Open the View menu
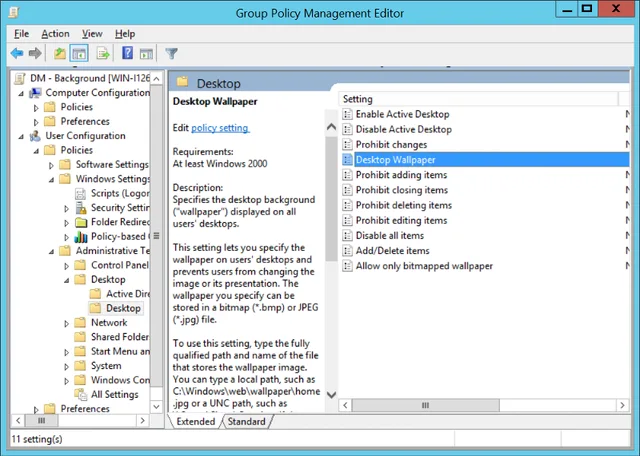The image size is (640, 456). (92, 34)
